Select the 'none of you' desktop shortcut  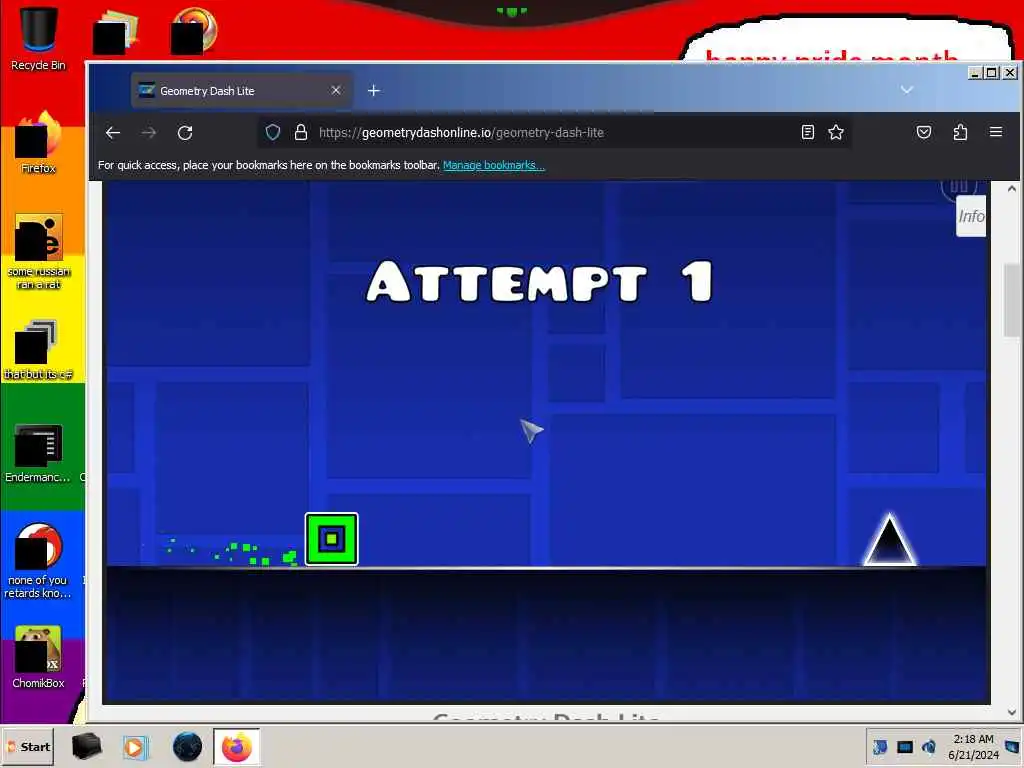click(x=38, y=560)
